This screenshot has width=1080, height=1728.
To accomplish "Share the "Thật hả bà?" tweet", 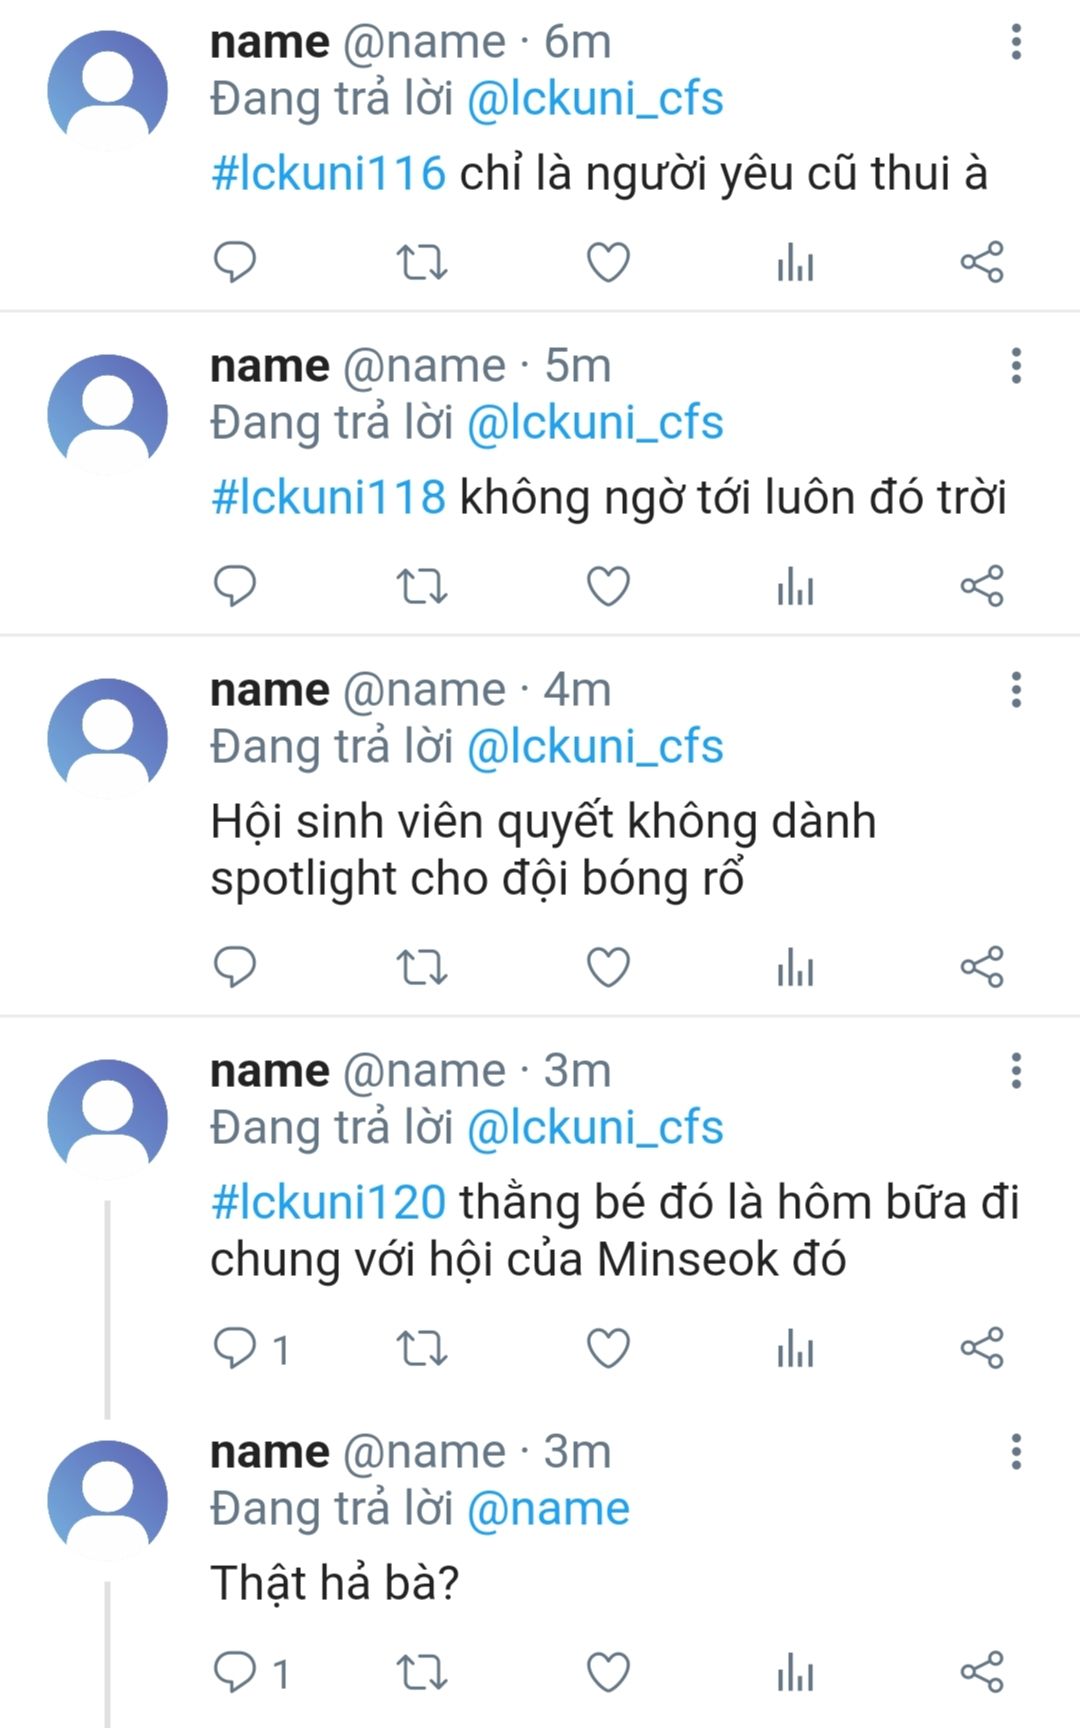I will click(982, 1672).
